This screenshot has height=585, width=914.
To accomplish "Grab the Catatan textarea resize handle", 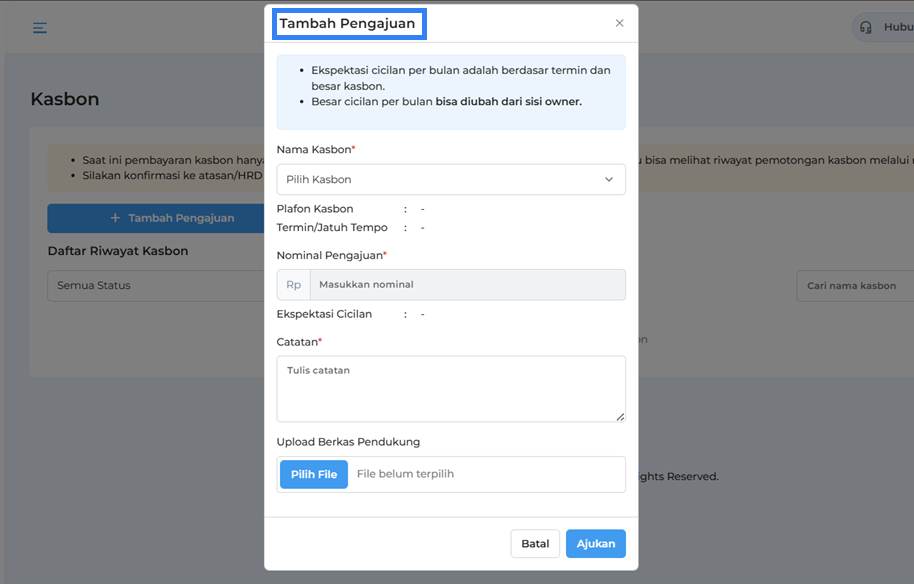I will point(620,416).
